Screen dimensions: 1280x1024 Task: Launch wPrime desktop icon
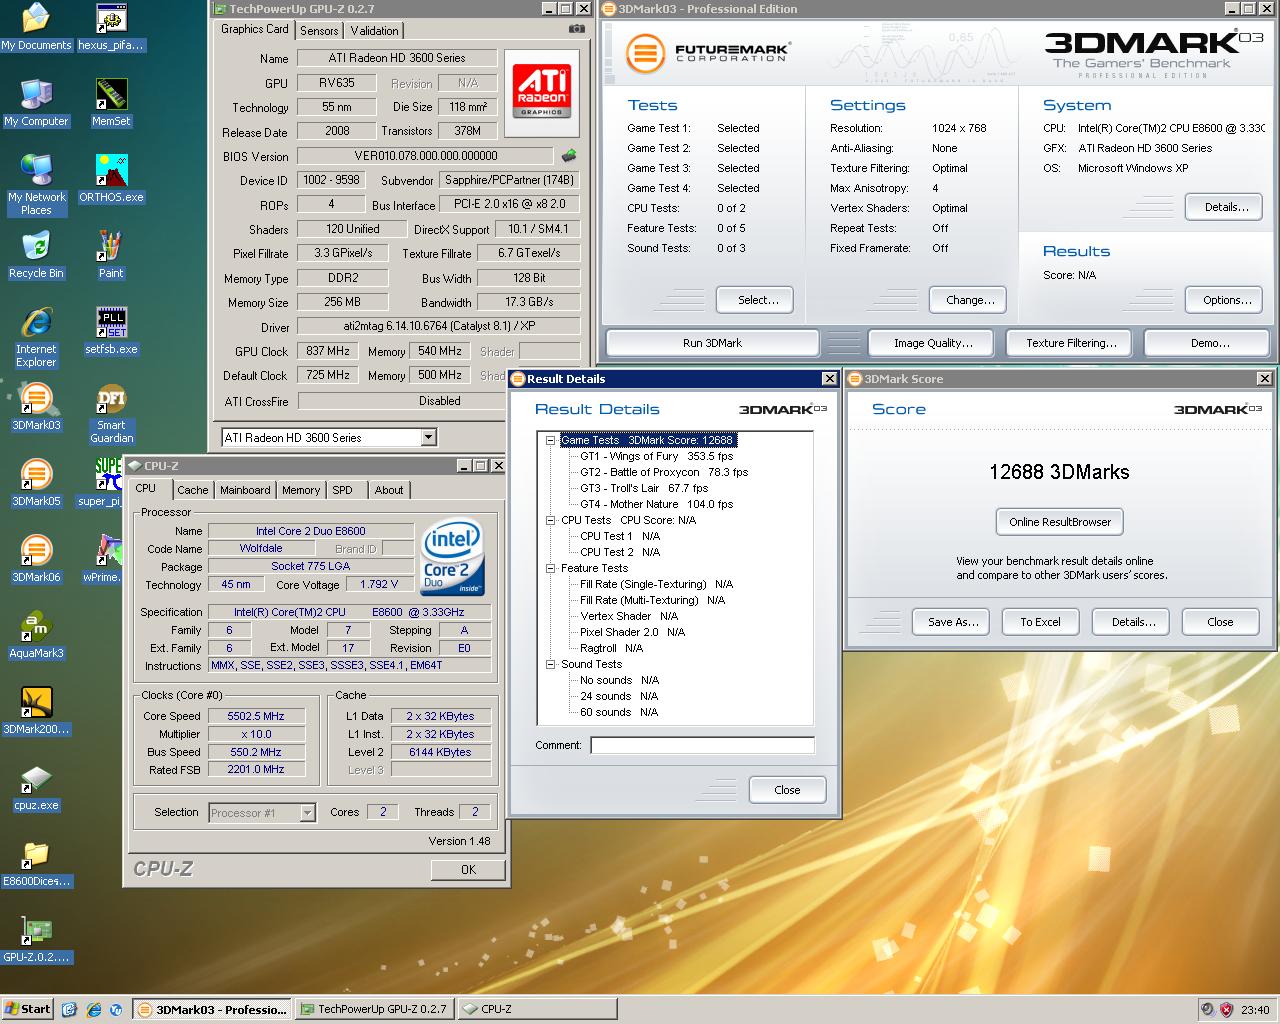click(102, 560)
